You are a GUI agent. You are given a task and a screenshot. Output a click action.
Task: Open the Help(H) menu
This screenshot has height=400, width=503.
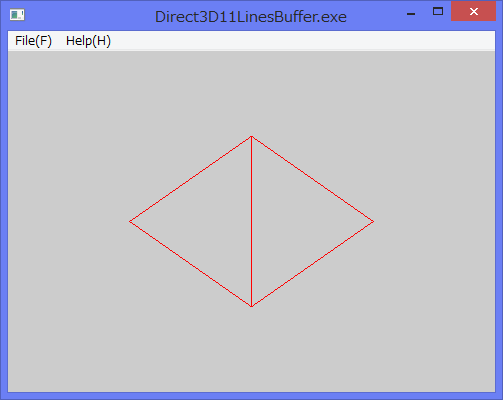[x=88, y=41]
